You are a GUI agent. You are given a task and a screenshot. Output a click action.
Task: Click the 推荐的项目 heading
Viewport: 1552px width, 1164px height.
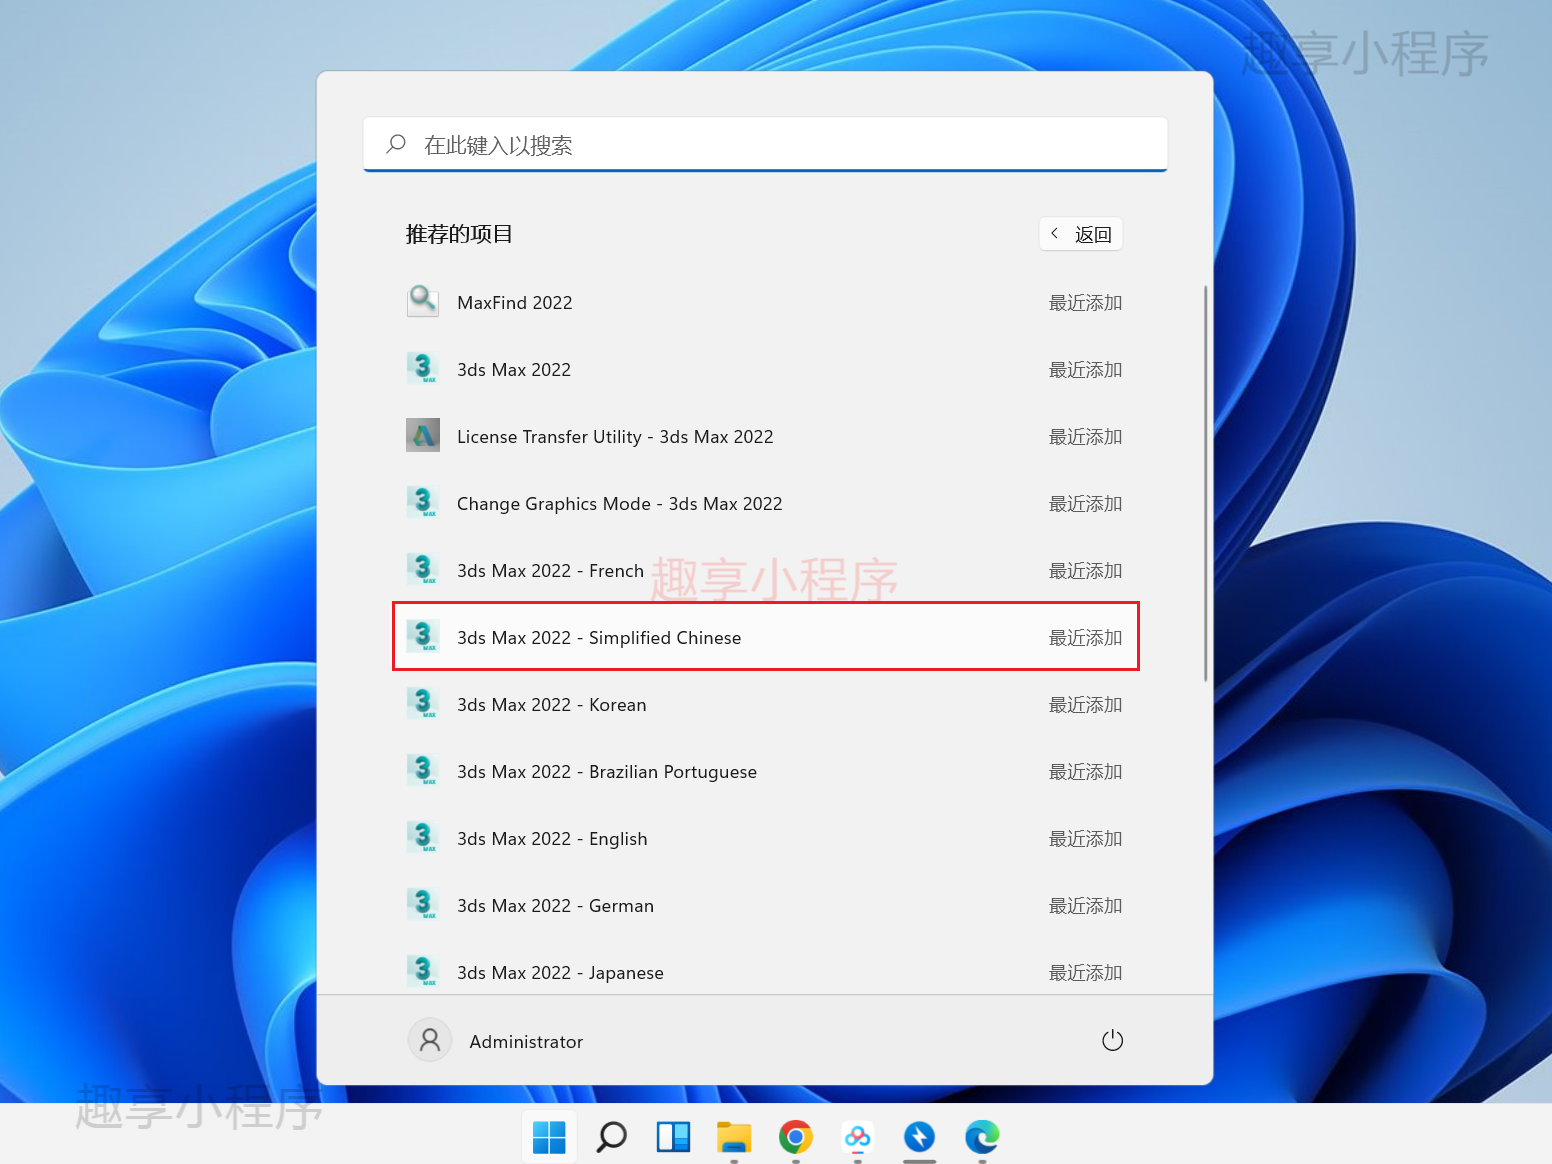(x=459, y=234)
